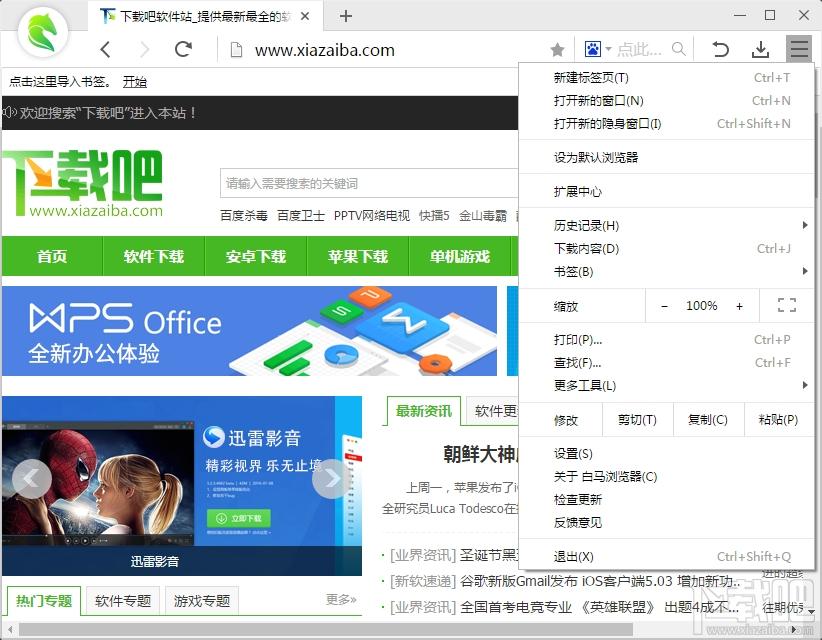Open the 苹果下载 navigation tab

358,256
